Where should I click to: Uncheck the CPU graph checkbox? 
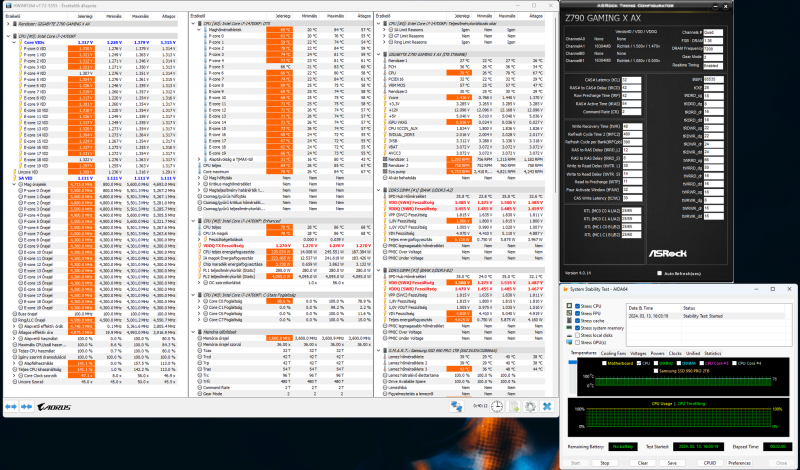[x=639, y=363]
